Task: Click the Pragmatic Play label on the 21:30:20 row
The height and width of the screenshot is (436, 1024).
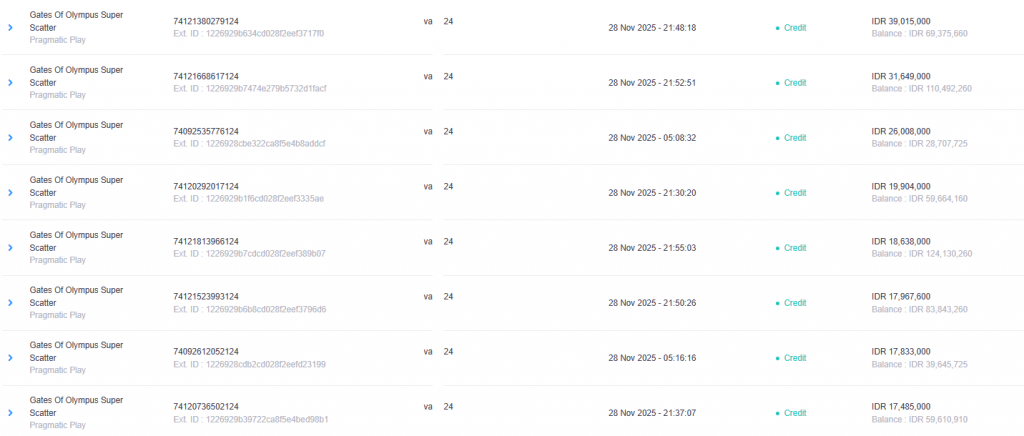Action: [x=57, y=205]
